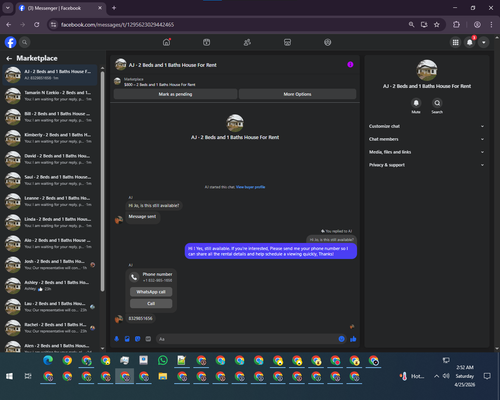Reload the page in Chrome
The image size is (500, 400).
37,25
